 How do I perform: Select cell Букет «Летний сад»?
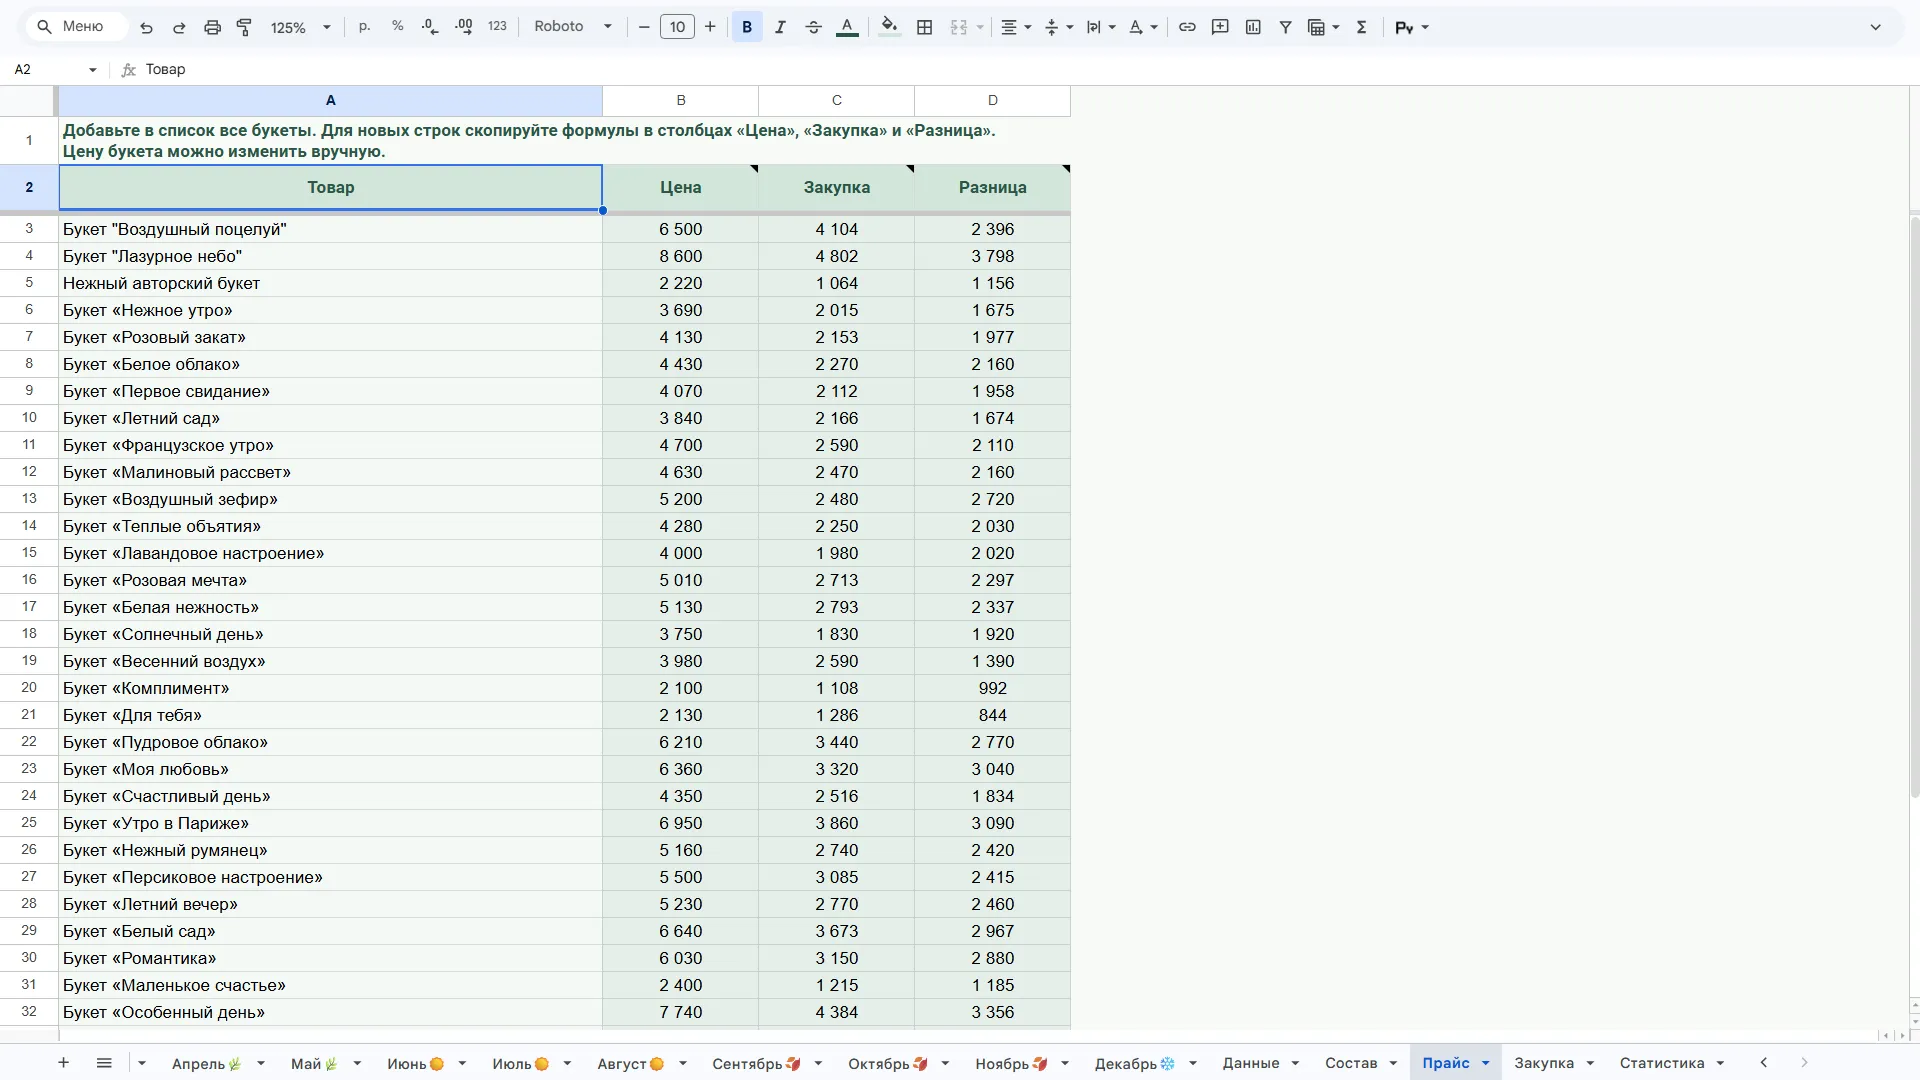(x=331, y=418)
